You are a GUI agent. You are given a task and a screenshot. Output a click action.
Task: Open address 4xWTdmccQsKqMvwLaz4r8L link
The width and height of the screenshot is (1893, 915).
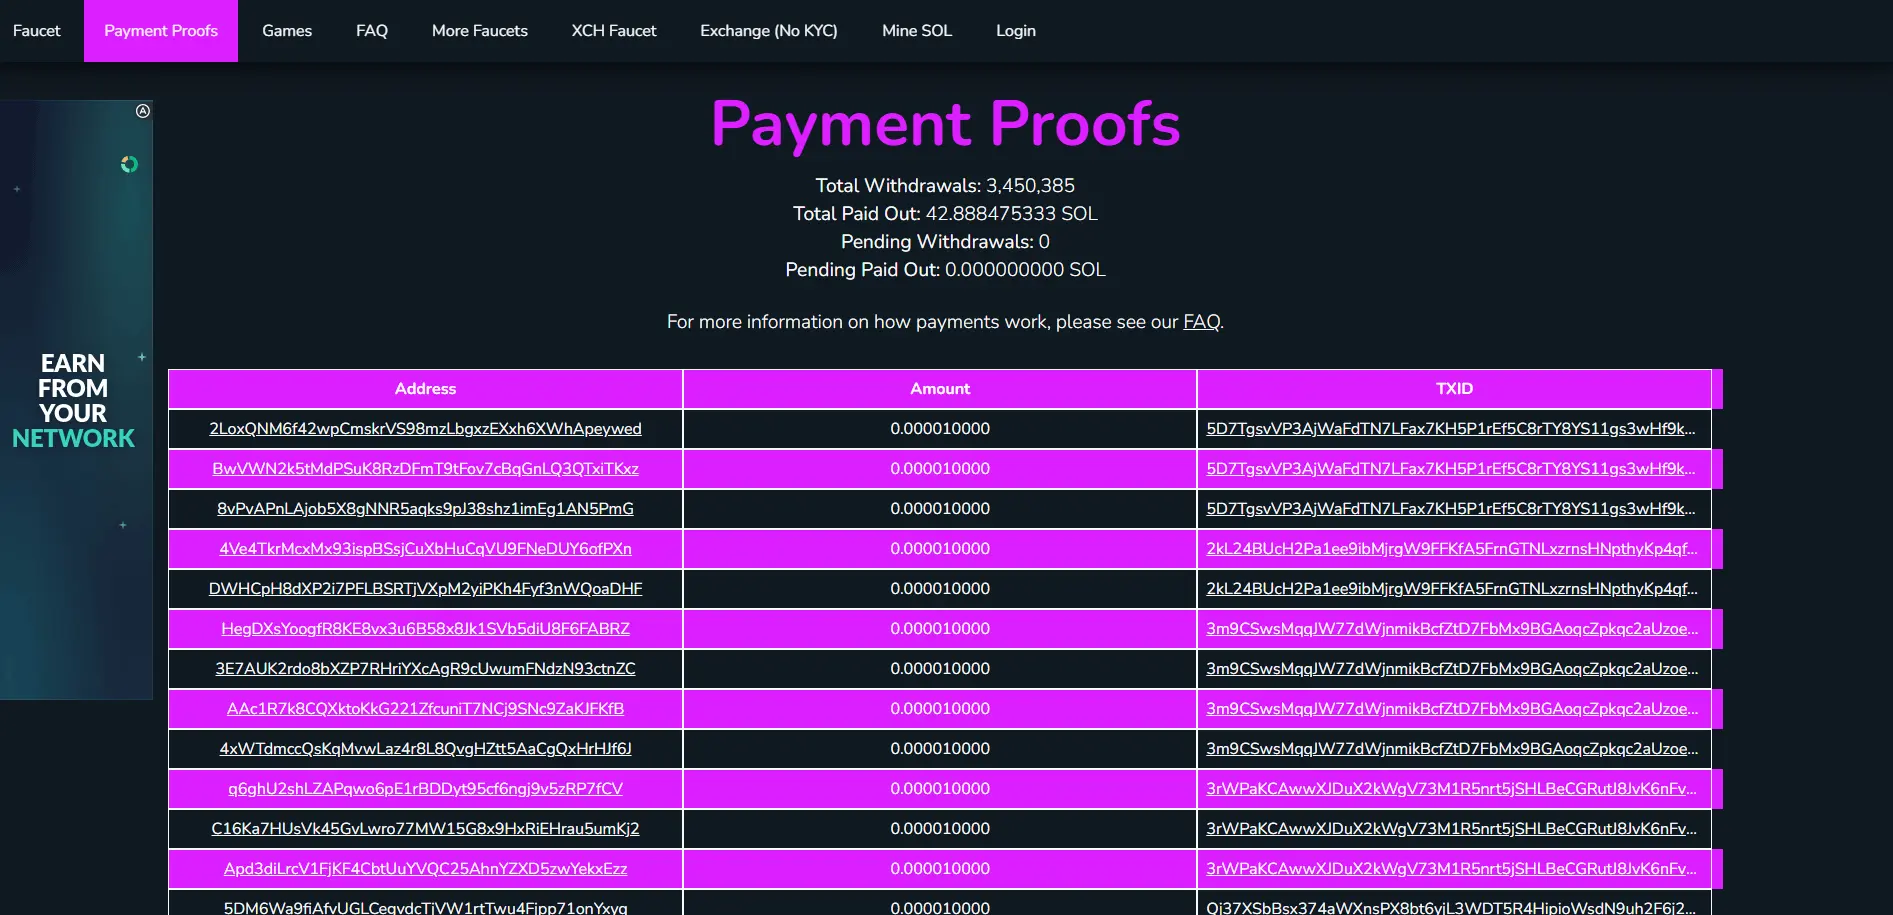425,749
